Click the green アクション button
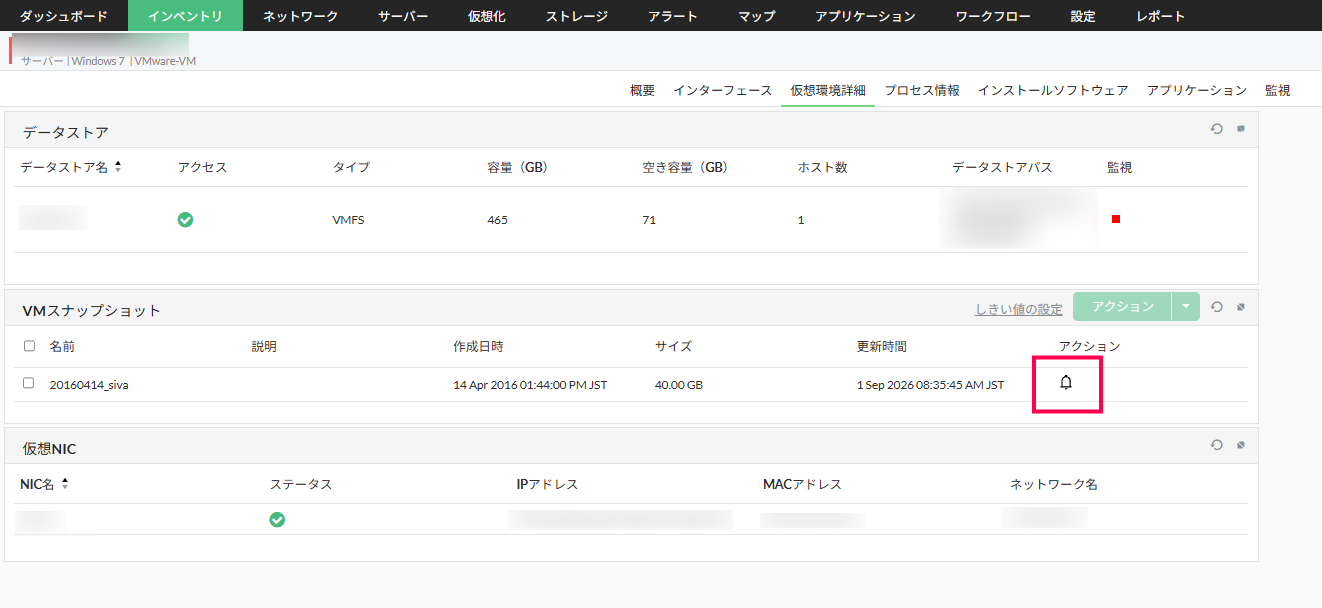 point(1122,306)
